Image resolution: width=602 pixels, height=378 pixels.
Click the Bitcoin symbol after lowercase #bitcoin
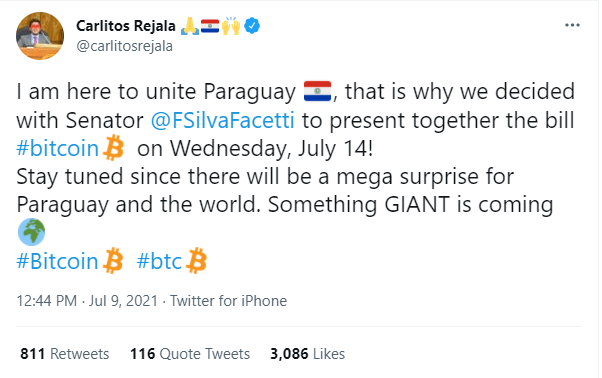pos(114,147)
